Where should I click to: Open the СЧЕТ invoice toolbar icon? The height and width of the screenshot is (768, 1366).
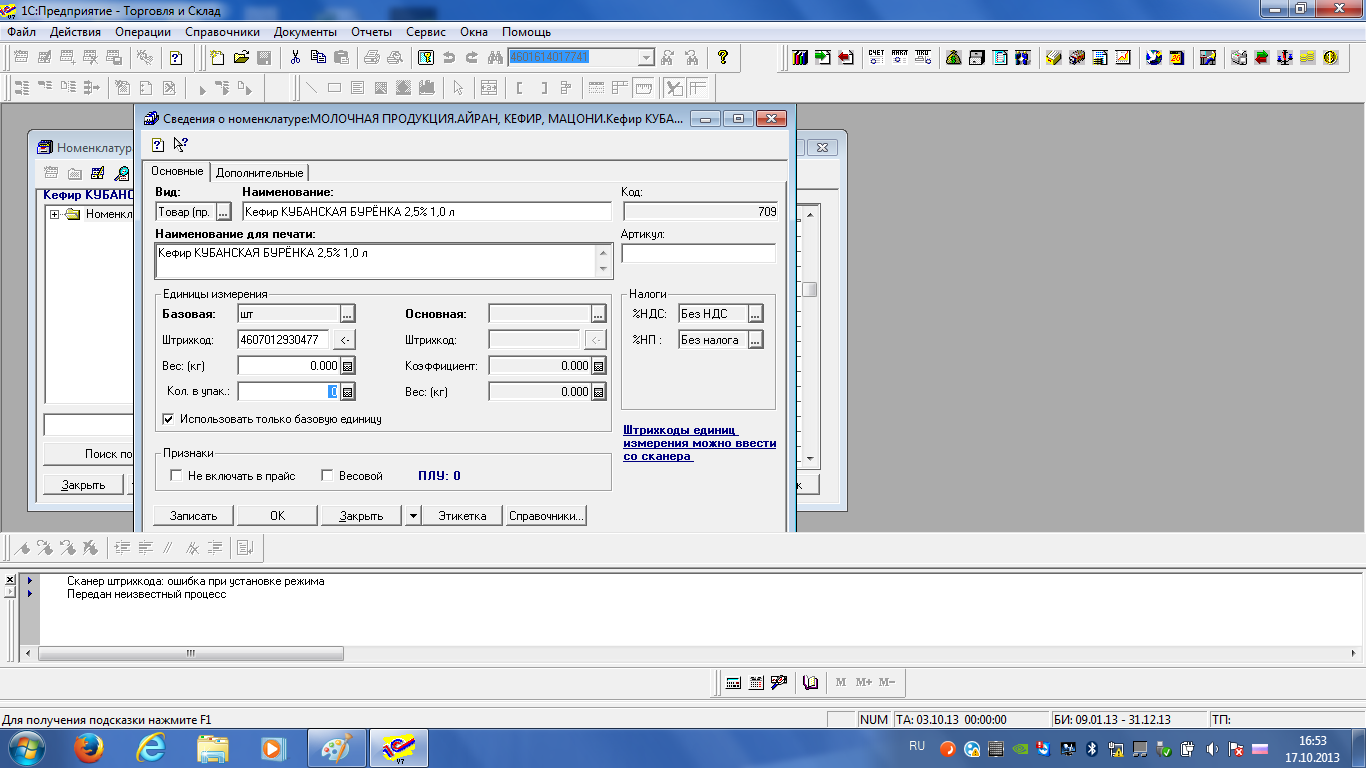pyautogui.click(x=876, y=58)
